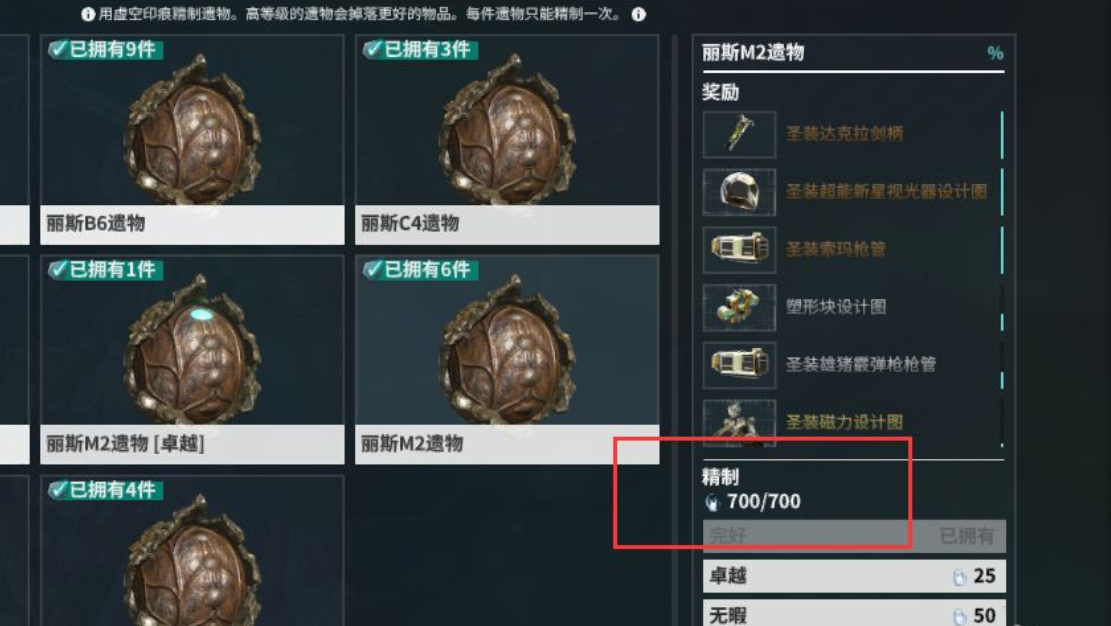Click the 塑形块设计图 forma icon
This screenshot has height=626, width=1111.
pyautogui.click(x=739, y=308)
